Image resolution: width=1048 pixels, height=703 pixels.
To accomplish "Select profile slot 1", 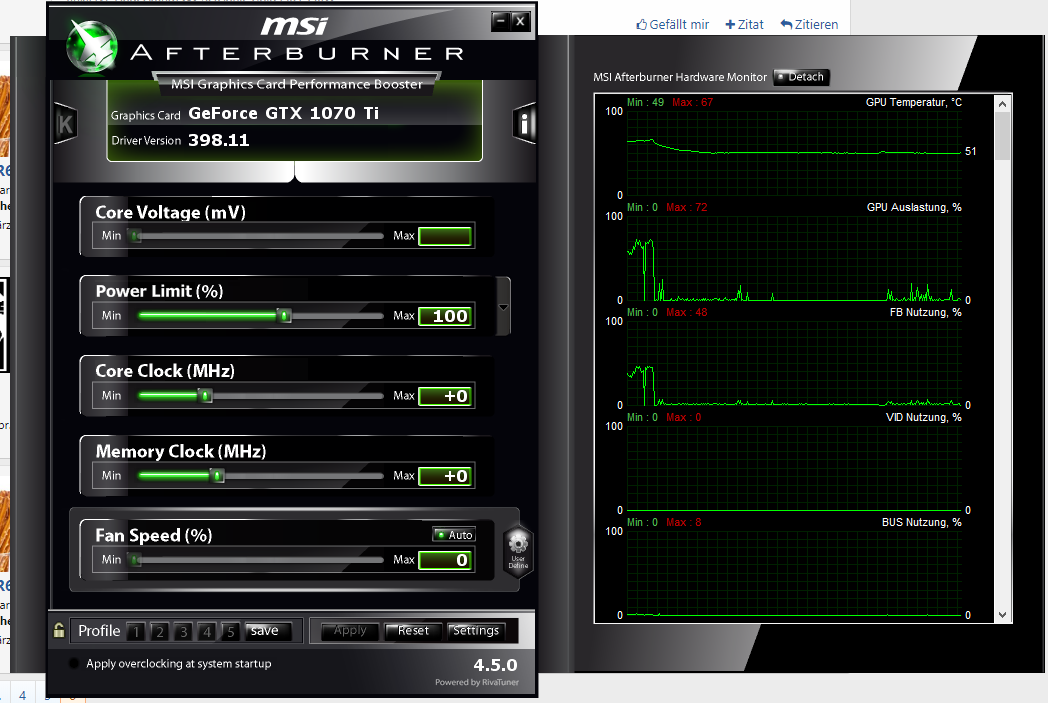I will (136, 631).
